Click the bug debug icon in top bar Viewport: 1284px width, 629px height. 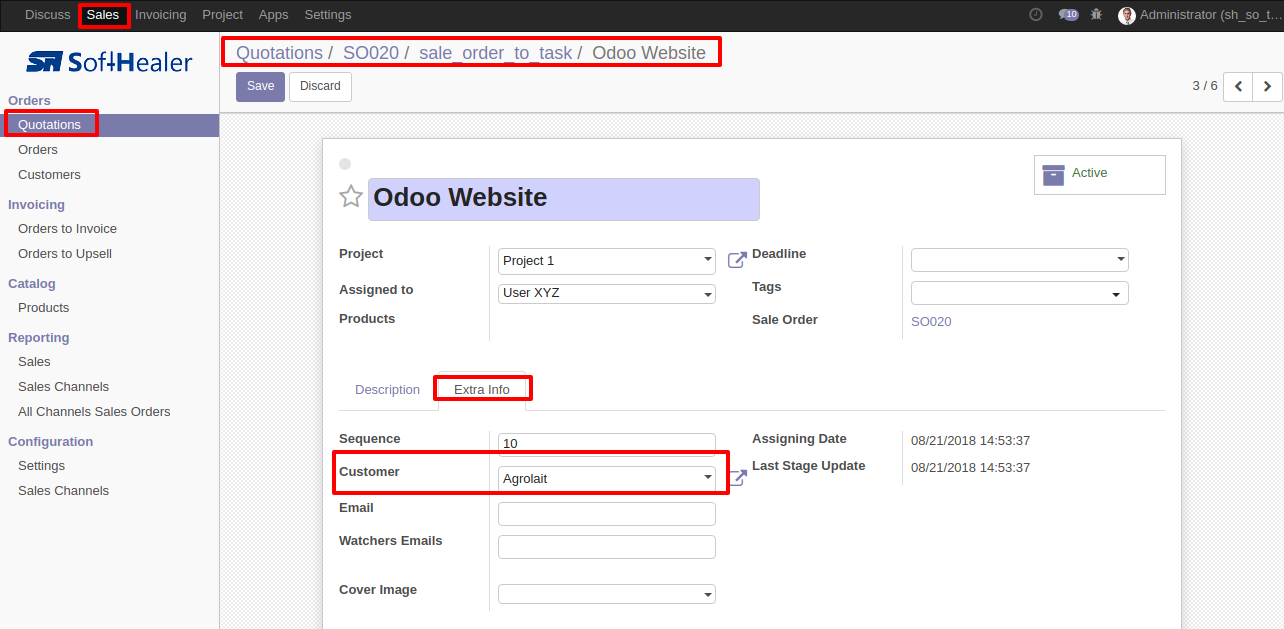1097,15
